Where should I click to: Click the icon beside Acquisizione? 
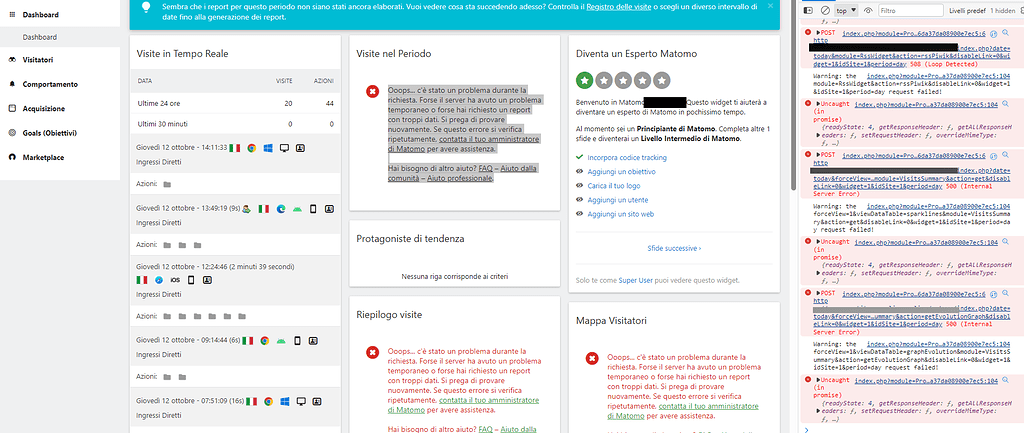point(12,108)
